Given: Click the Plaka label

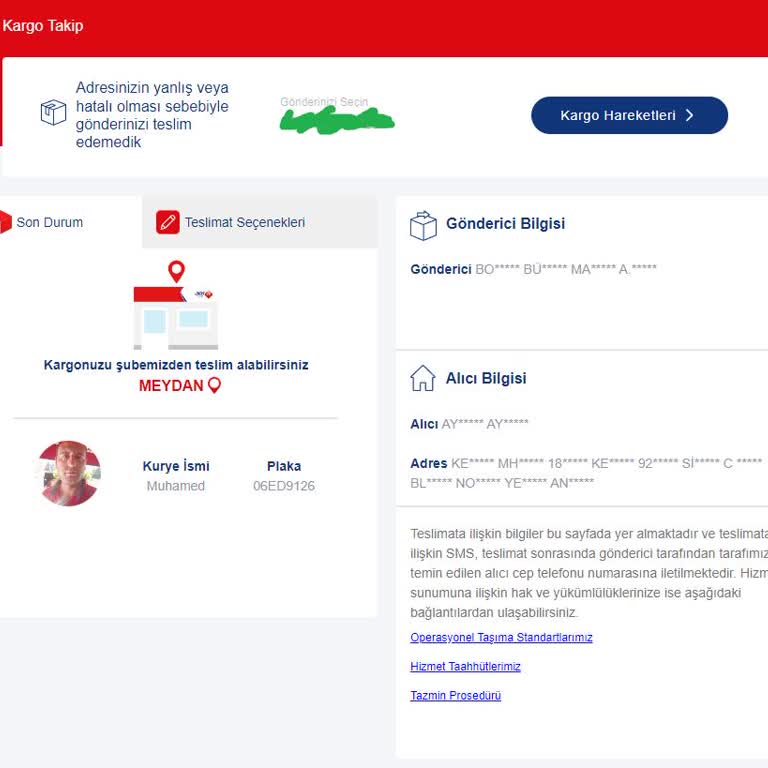Looking at the screenshot, I should pos(284,466).
